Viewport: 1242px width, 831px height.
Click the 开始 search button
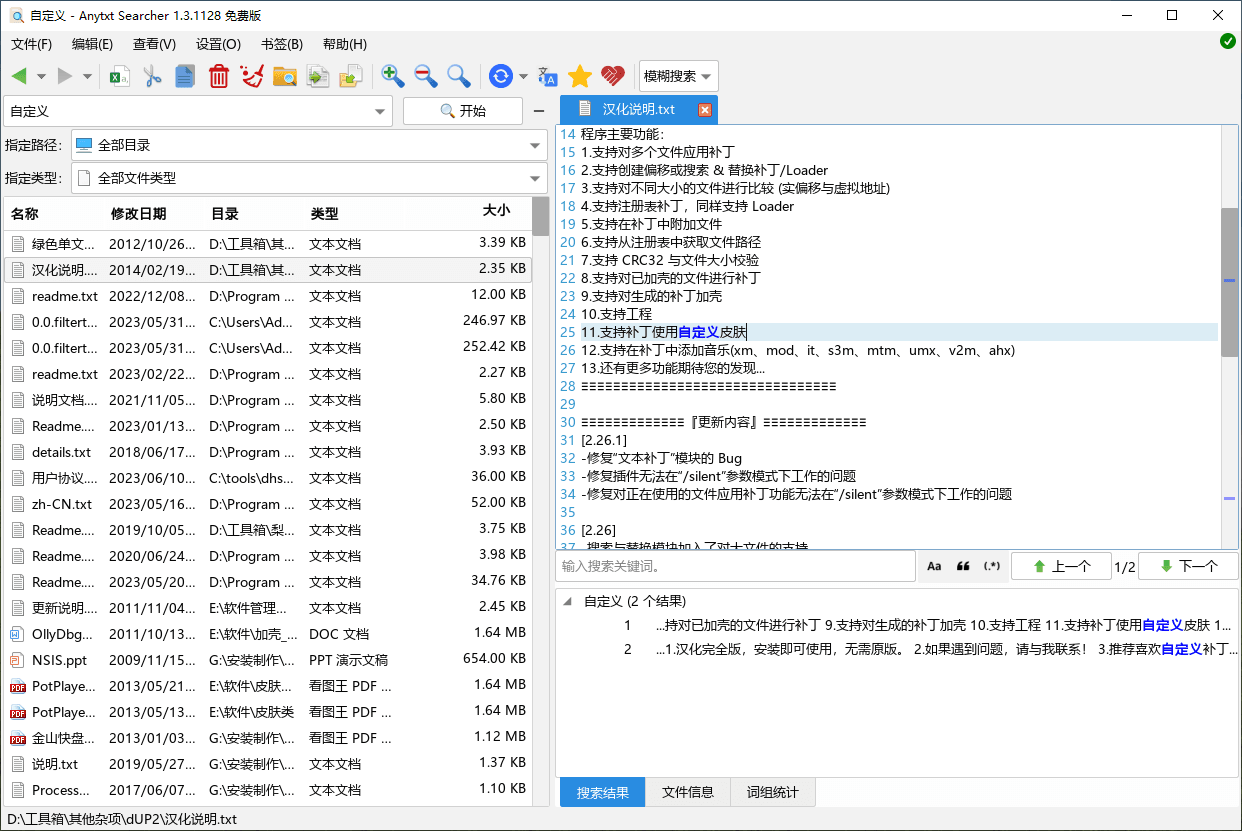click(x=463, y=111)
